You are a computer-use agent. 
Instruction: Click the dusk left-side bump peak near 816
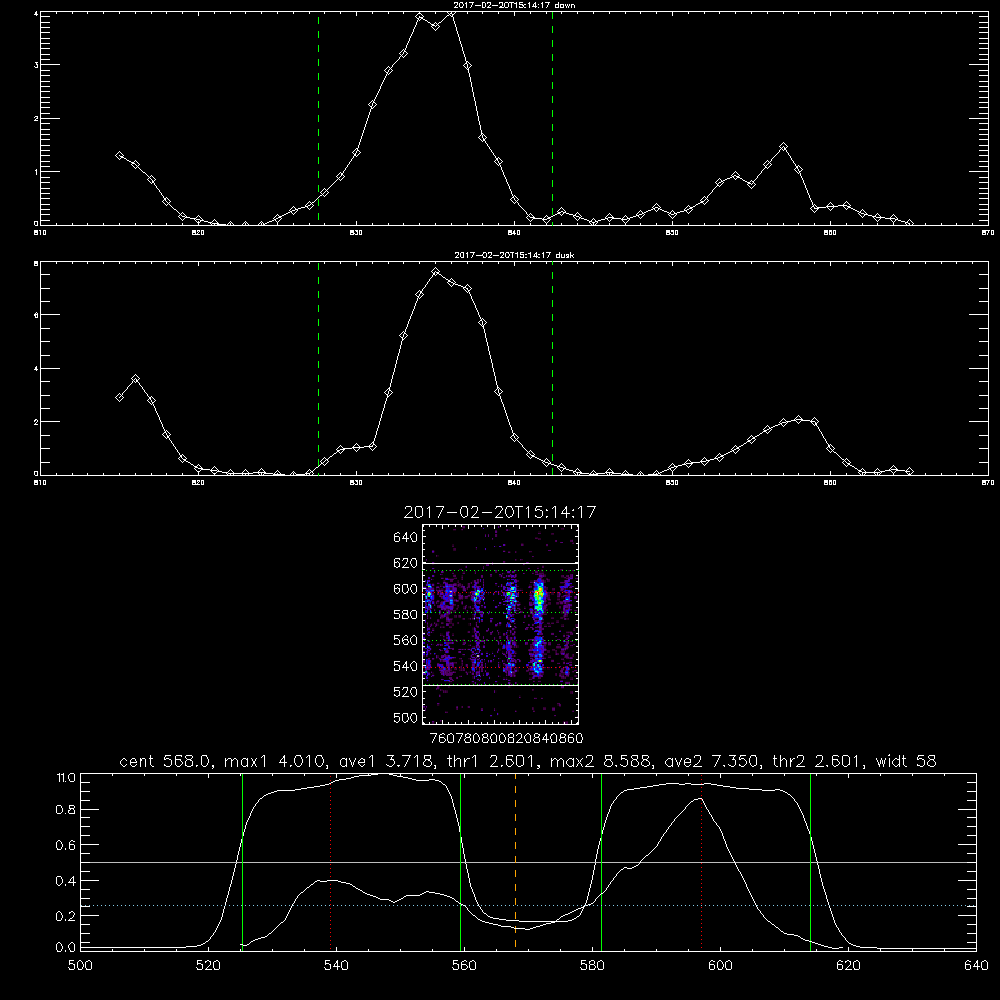tap(135, 379)
